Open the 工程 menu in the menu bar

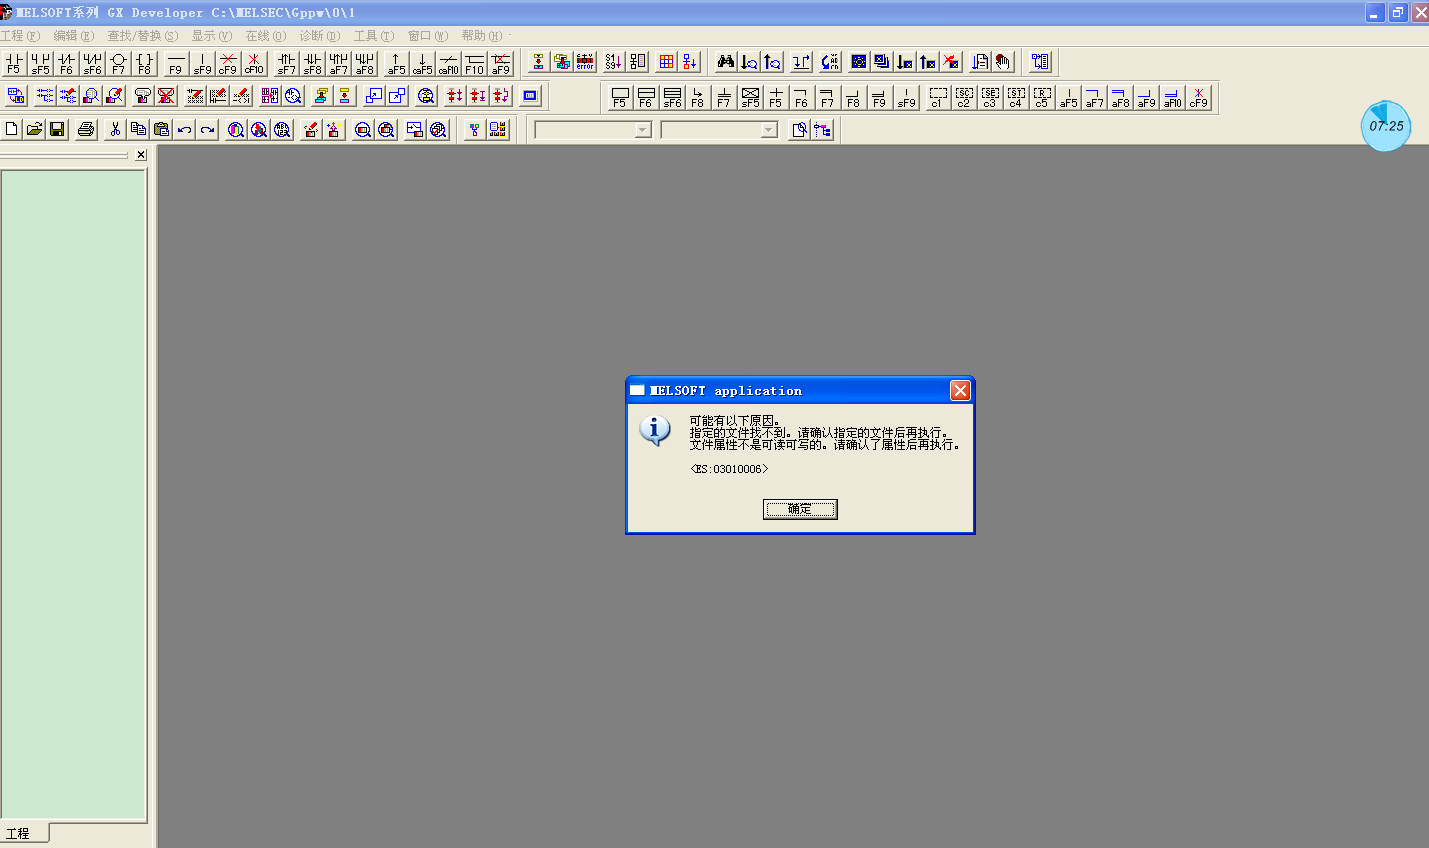coord(20,36)
